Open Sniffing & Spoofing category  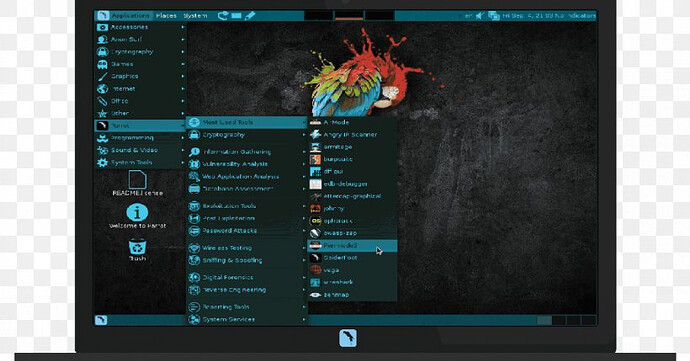tap(246, 260)
